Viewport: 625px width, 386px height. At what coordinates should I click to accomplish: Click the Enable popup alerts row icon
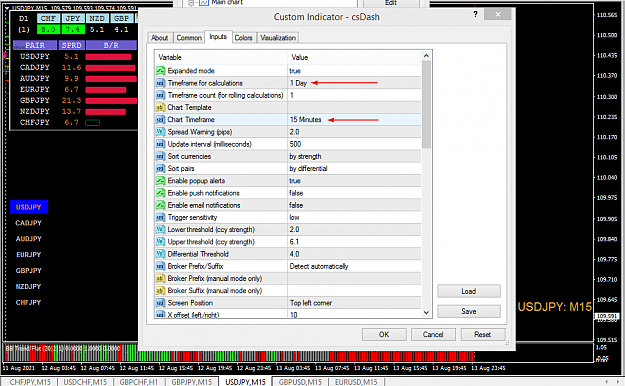(x=160, y=181)
